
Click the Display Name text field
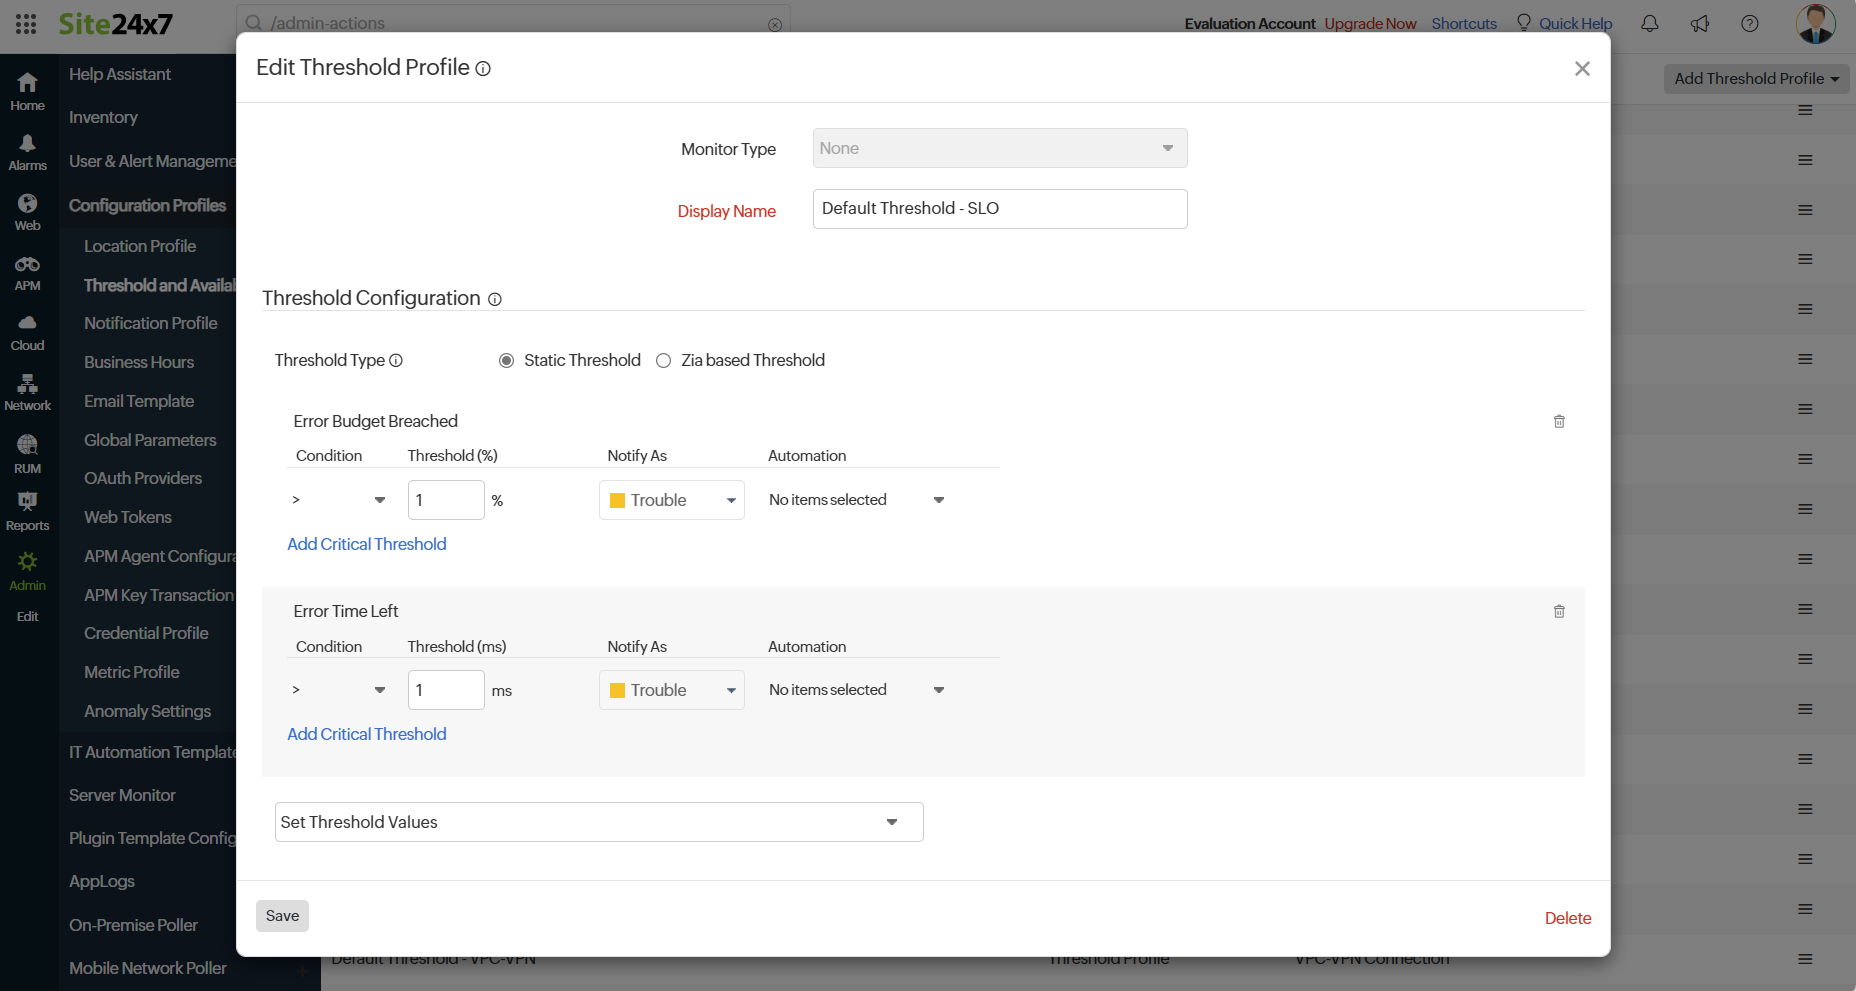(999, 209)
